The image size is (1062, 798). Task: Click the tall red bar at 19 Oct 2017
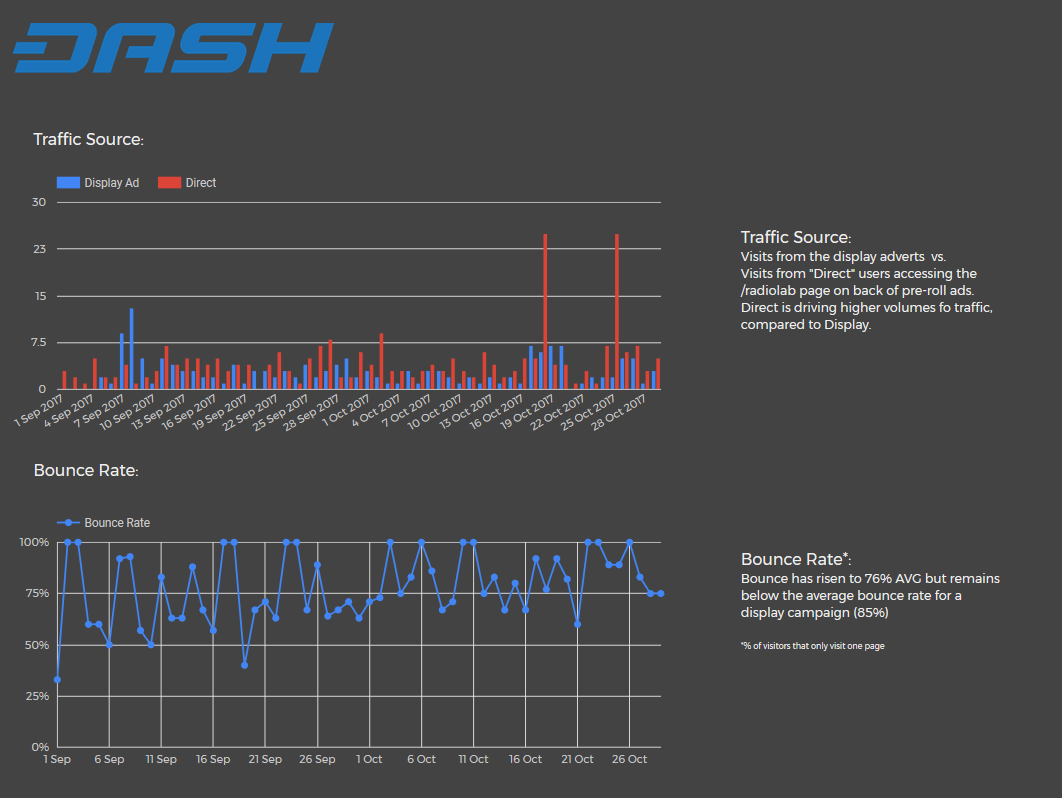[x=545, y=312]
